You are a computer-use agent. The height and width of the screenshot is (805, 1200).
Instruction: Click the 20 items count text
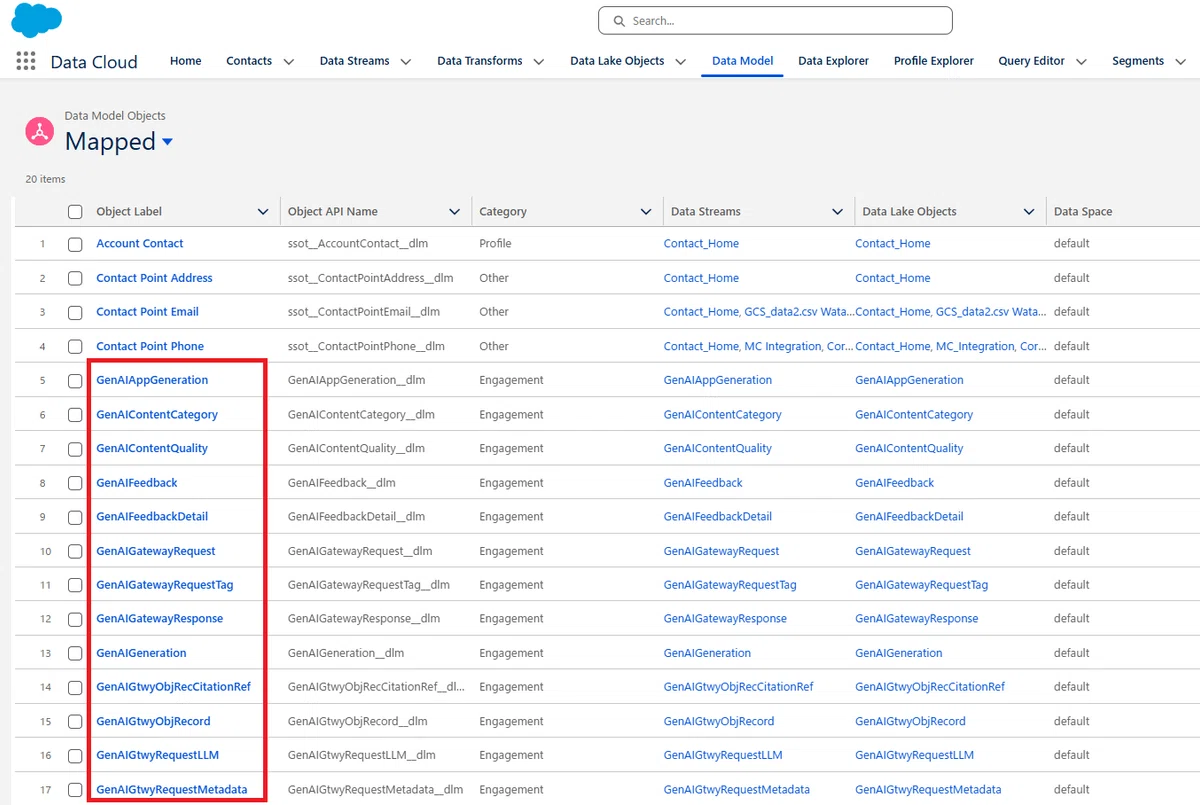(x=45, y=179)
